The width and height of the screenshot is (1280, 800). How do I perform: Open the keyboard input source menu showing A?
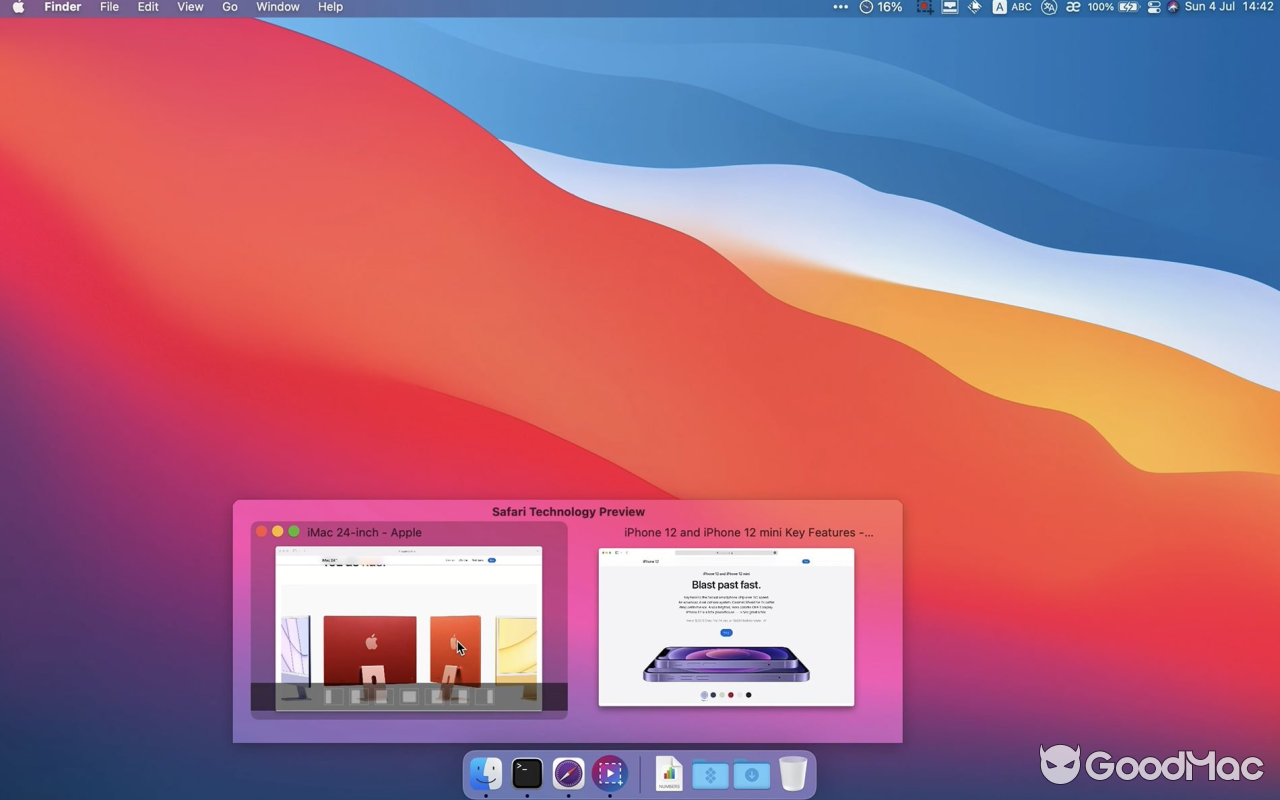click(x=998, y=7)
